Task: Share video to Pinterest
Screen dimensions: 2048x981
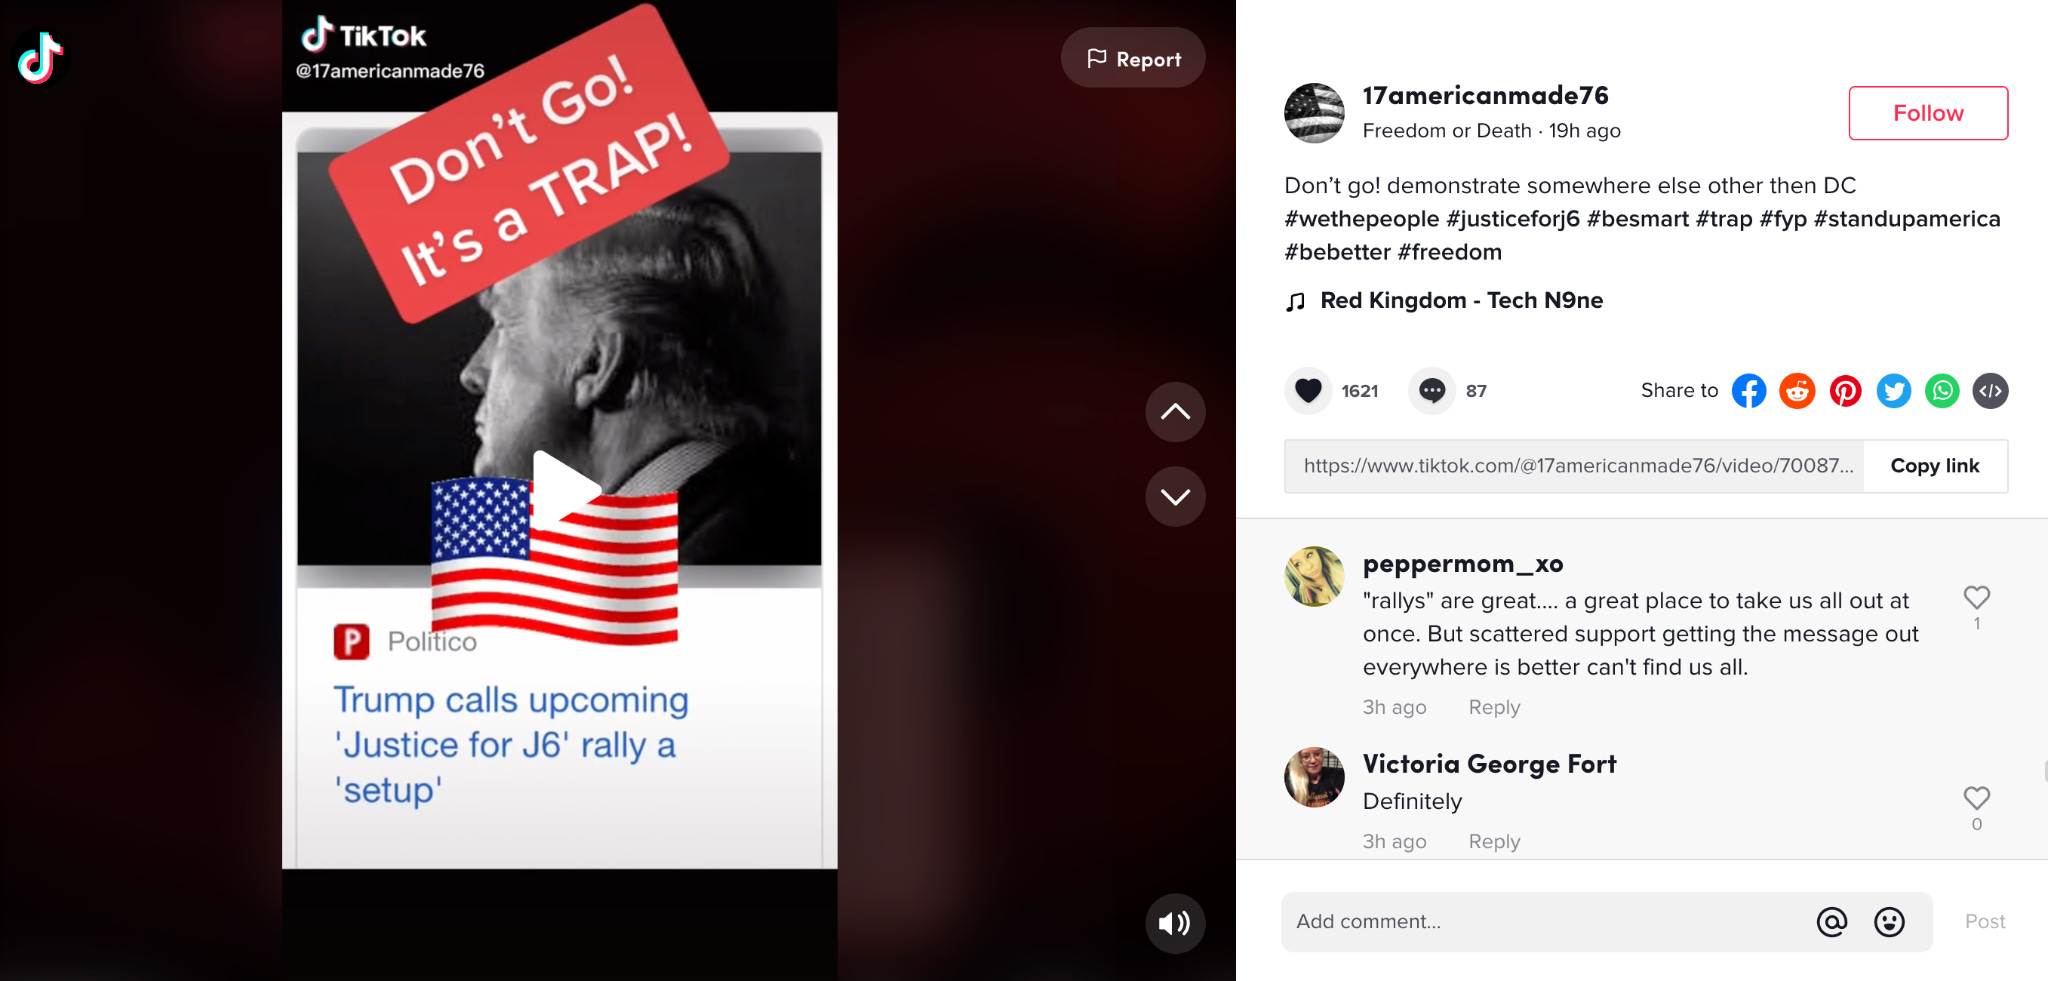Action: tap(1845, 391)
